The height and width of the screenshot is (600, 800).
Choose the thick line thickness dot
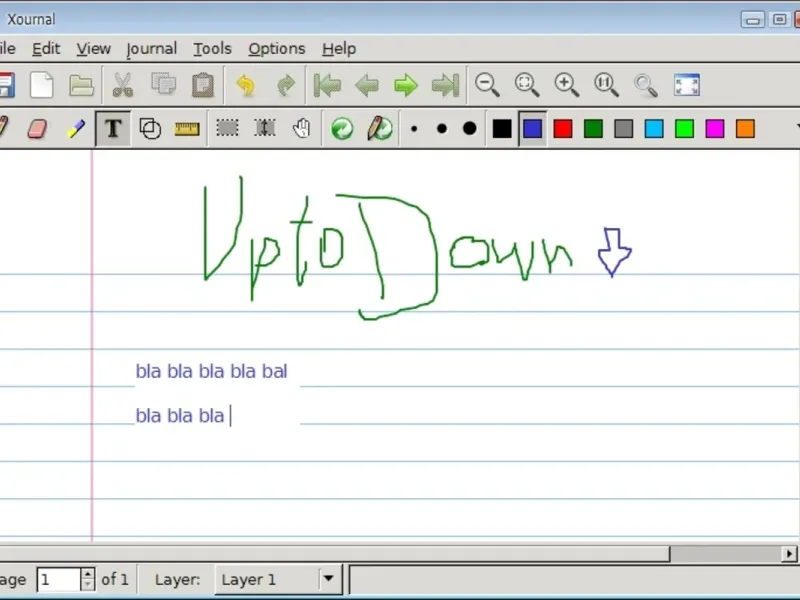coord(469,129)
